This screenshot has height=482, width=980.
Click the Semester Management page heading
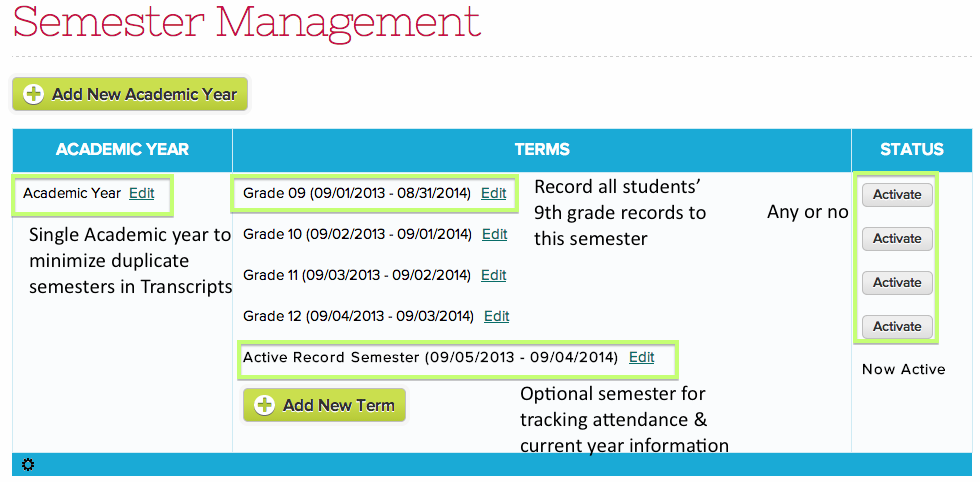[x=246, y=20]
